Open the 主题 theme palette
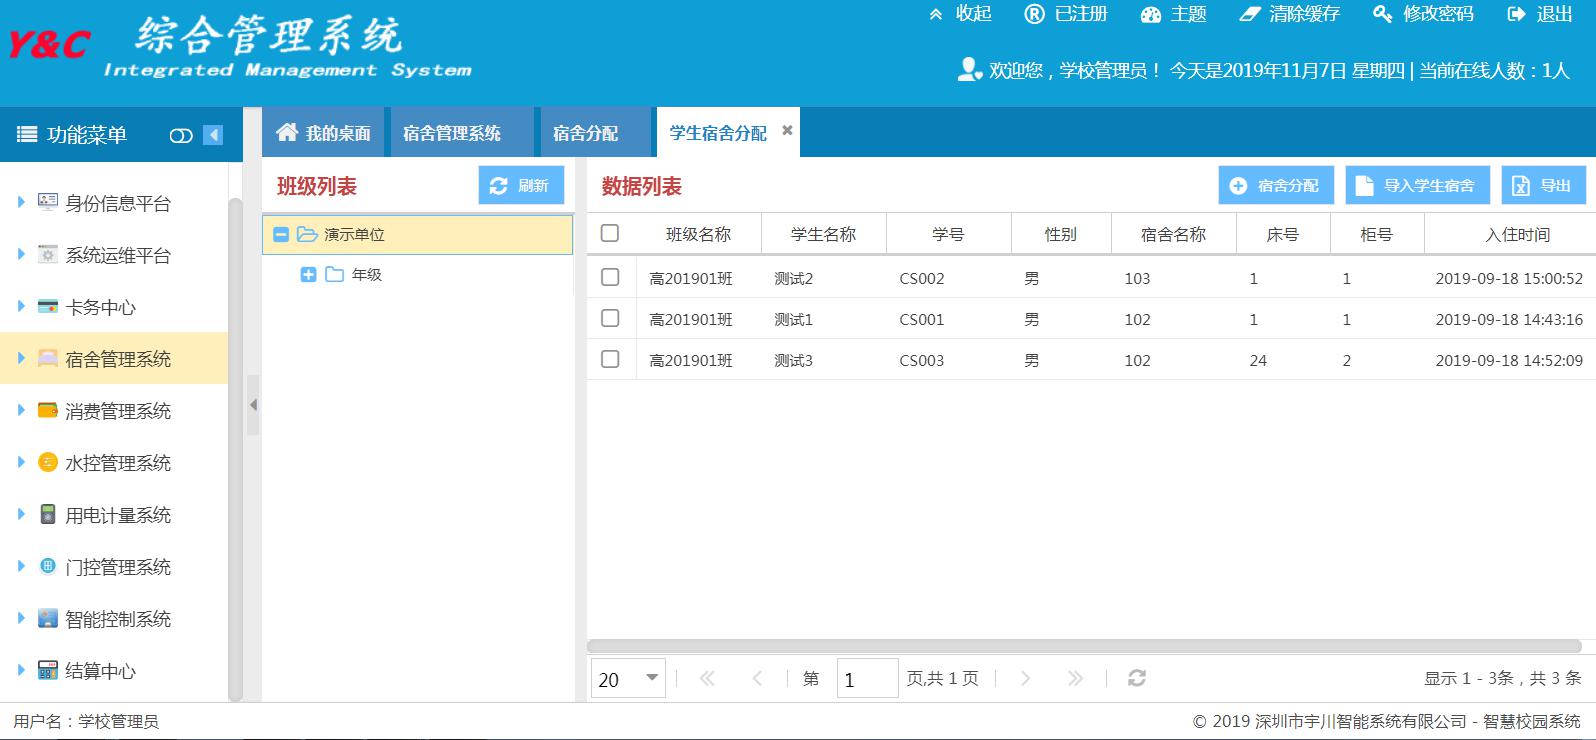 coord(1151,14)
